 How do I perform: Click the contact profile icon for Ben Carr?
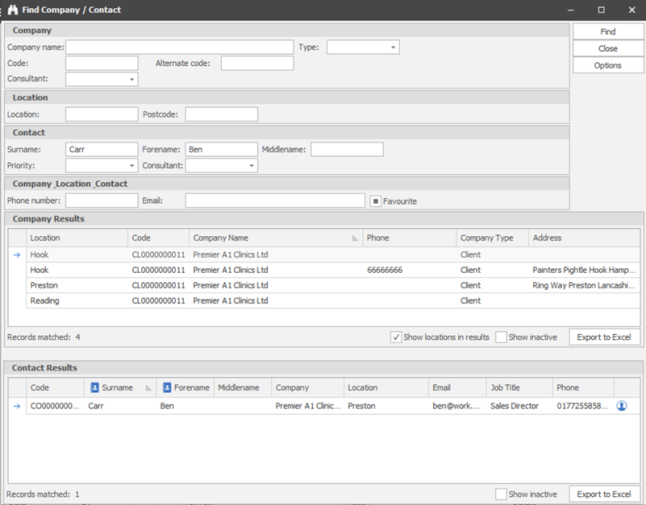pos(621,406)
